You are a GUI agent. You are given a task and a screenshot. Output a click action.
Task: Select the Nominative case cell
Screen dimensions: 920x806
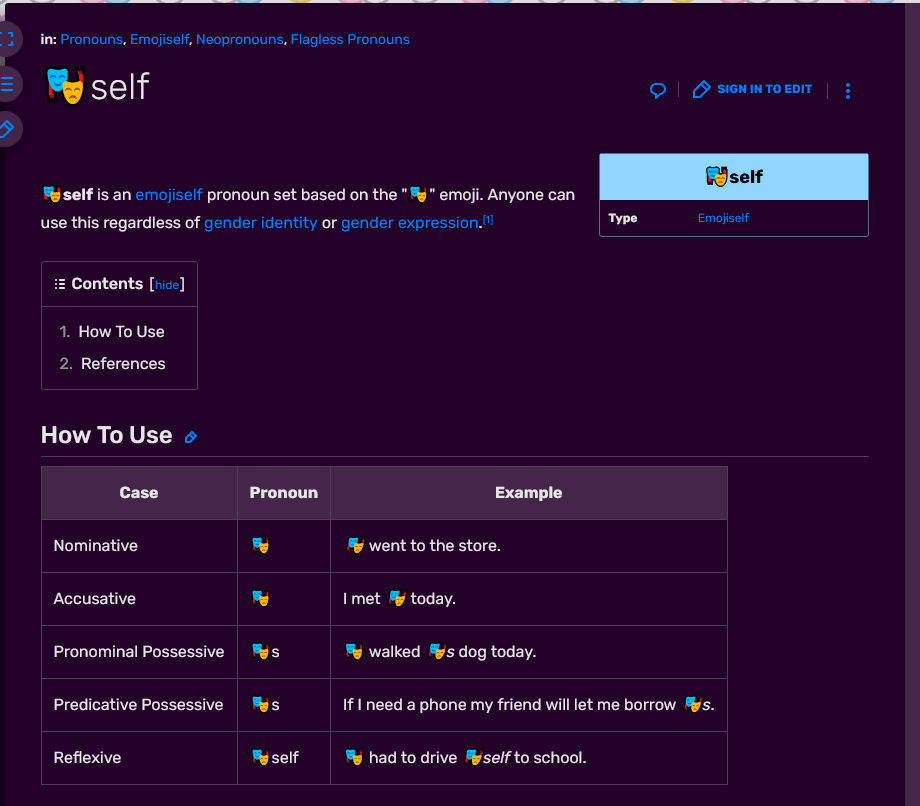click(139, 546)
